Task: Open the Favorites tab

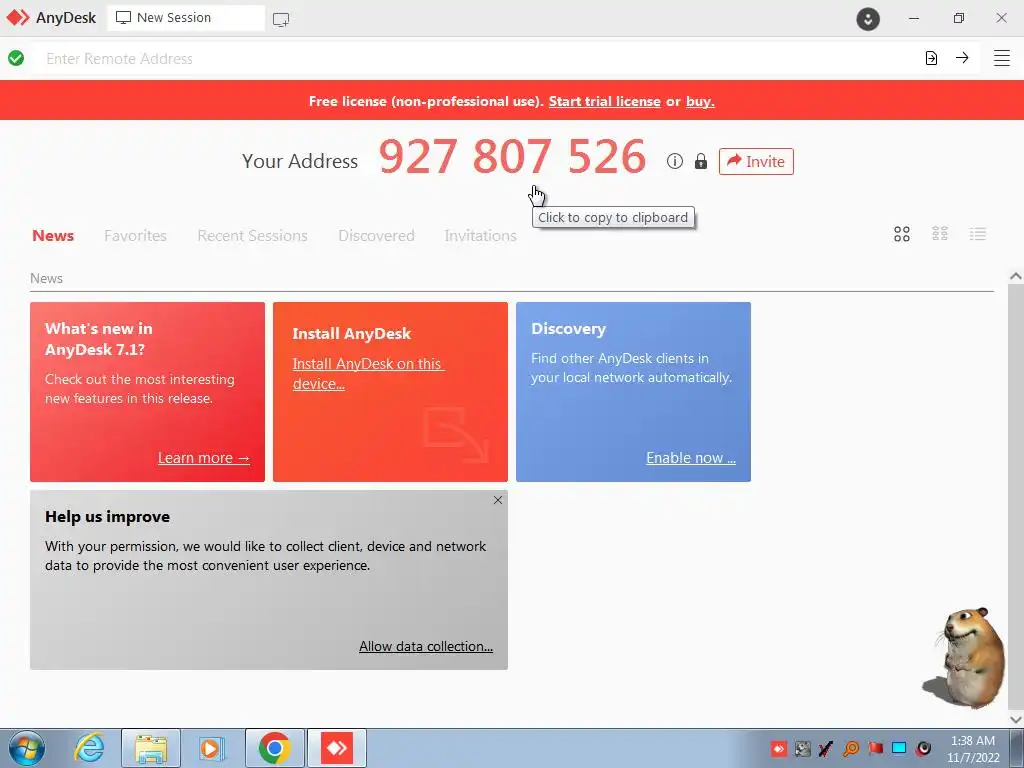Action: click(135, 235)
